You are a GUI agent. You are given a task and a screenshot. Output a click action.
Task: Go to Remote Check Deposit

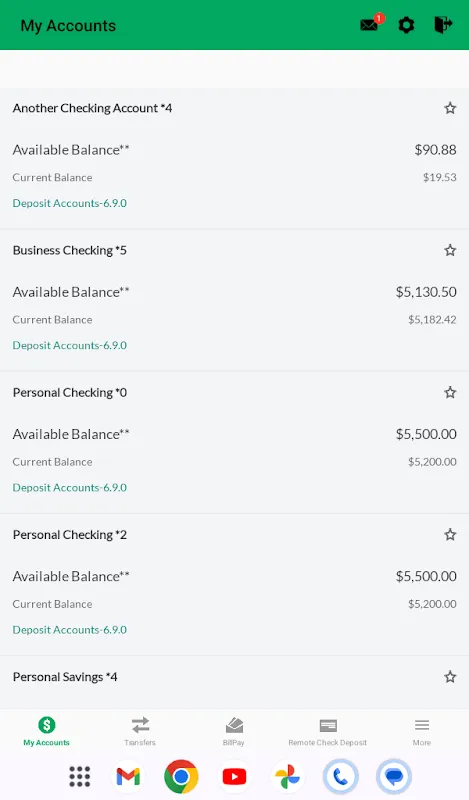click(328, 731)
